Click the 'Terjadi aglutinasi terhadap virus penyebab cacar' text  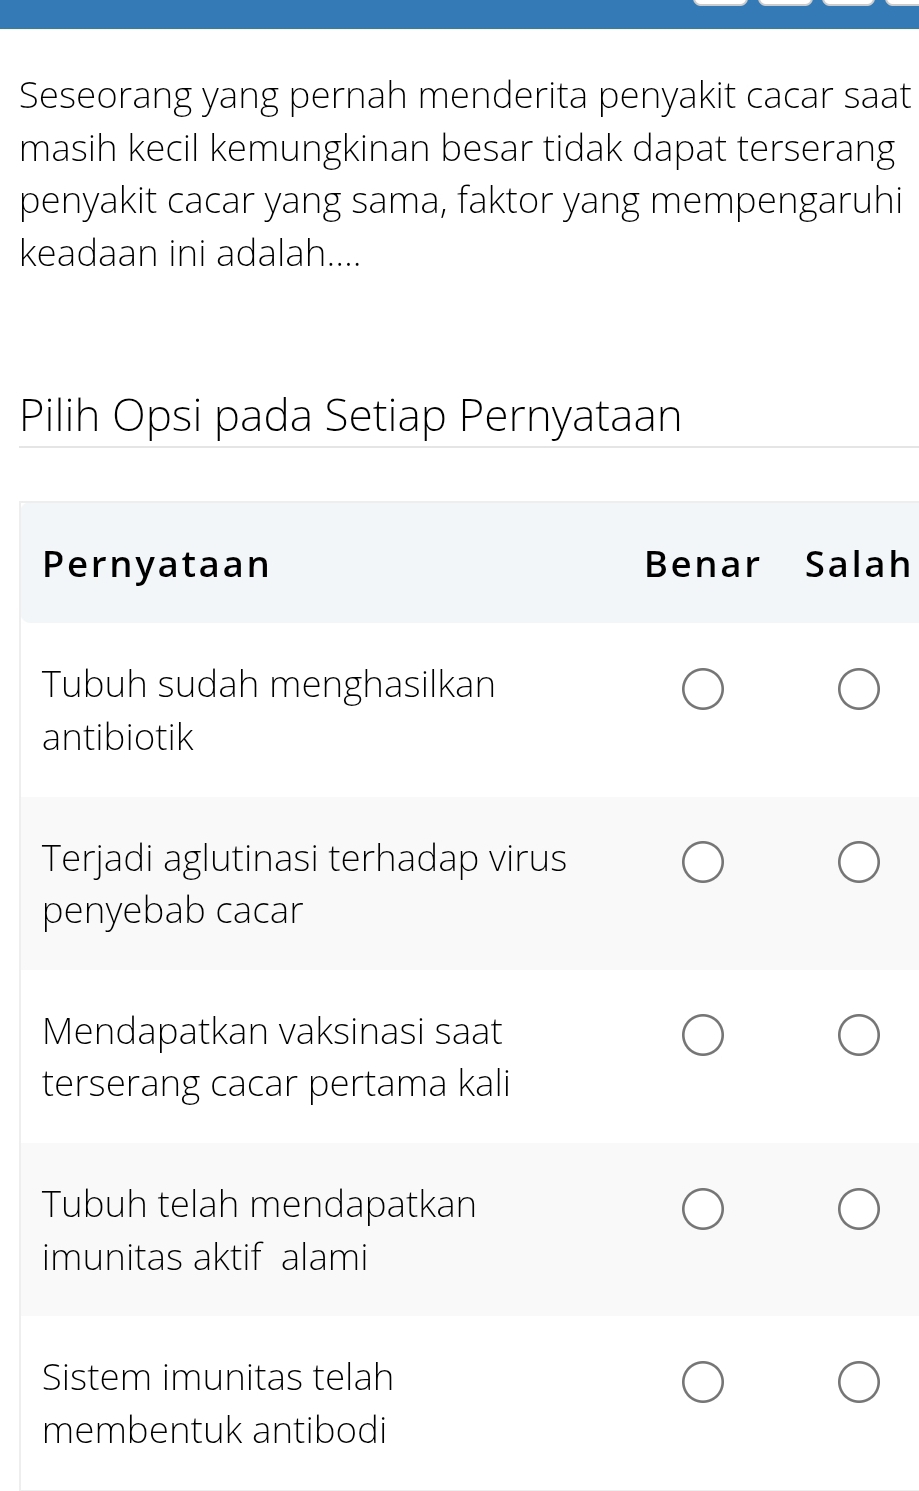point(304,884)
